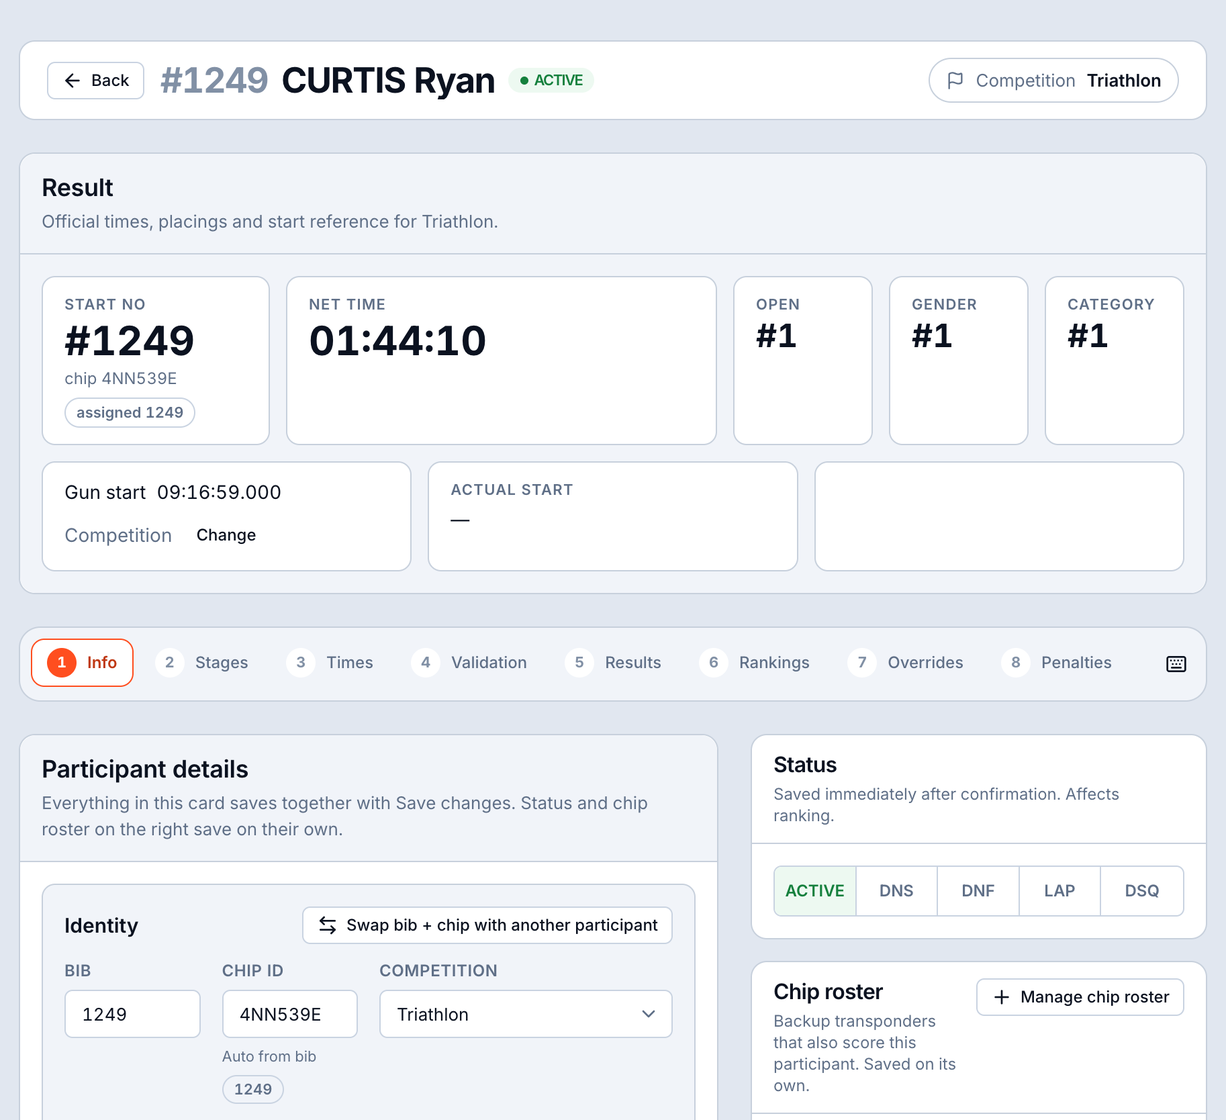Image resolution: width=1226 pixels, height=1120 pixels.
Task: Click the Auto from bib 1249 pill
Action: click(253, 1089)
